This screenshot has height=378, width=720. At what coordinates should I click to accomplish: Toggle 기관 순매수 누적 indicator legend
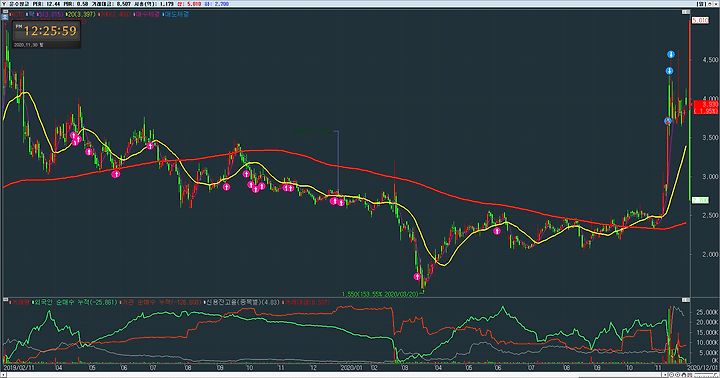(160, 302)
